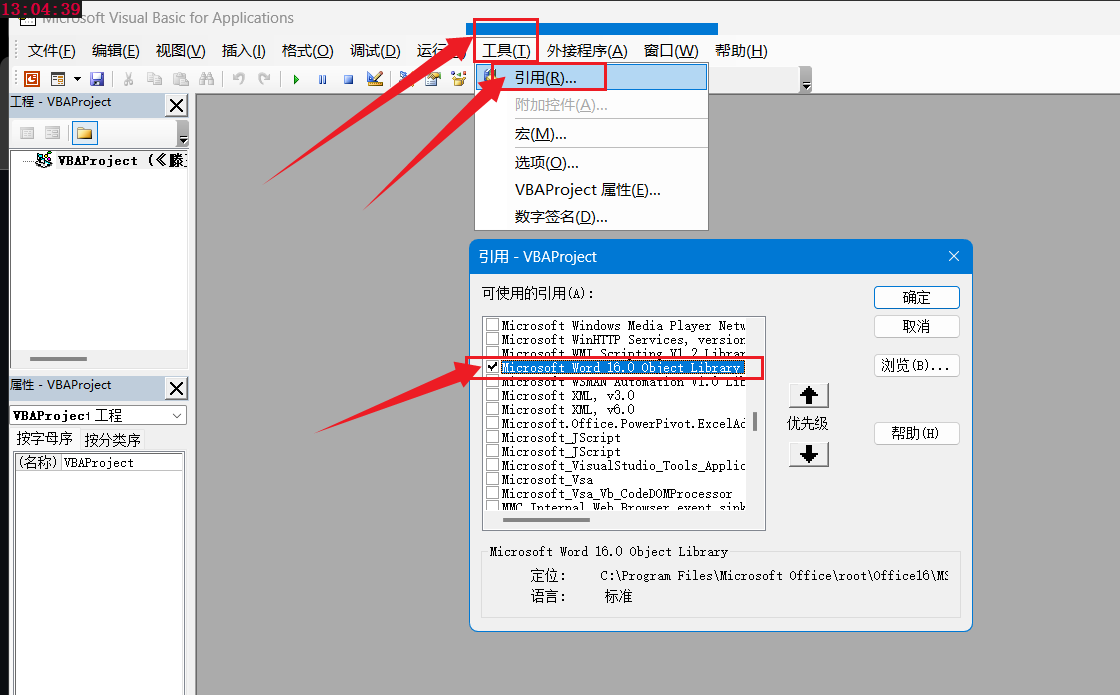
Task: Open the 编辑(E) menu
Action: (116, 51)
